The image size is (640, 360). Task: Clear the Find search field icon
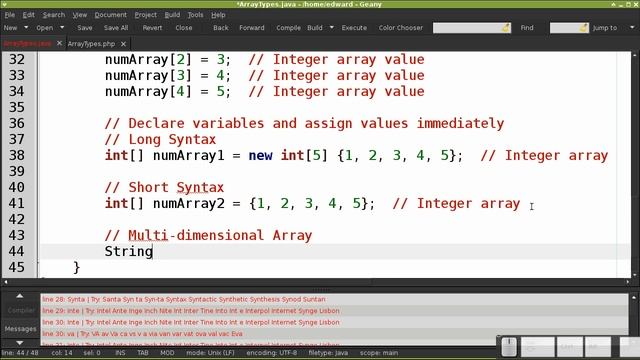coord(506,28)
